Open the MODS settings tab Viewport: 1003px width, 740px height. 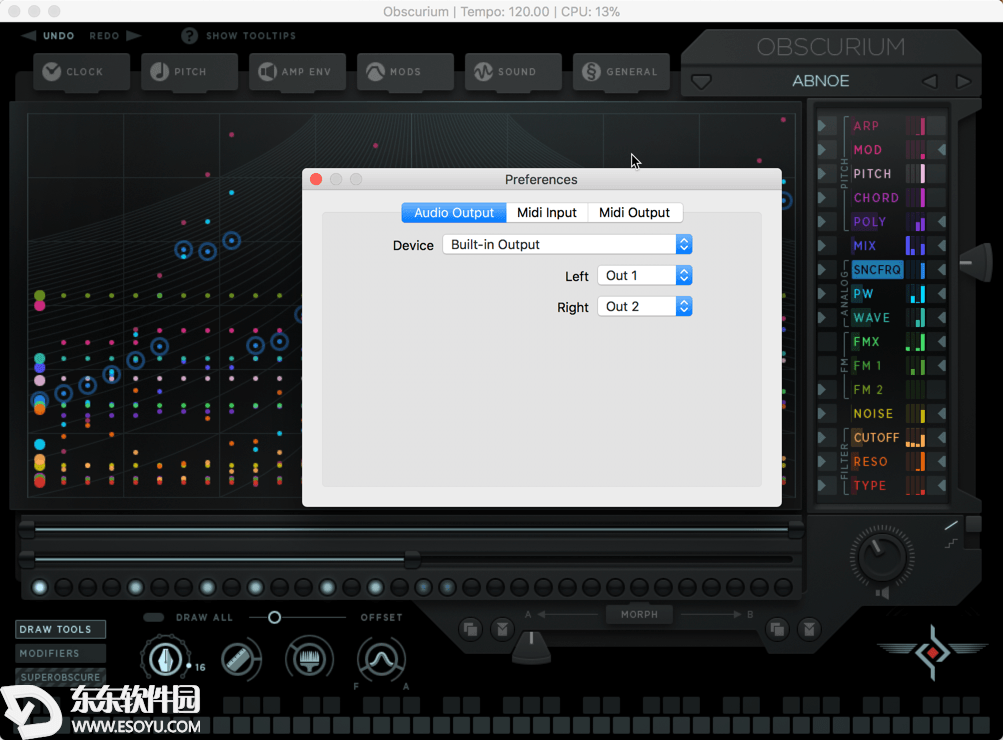pos(405,72)
